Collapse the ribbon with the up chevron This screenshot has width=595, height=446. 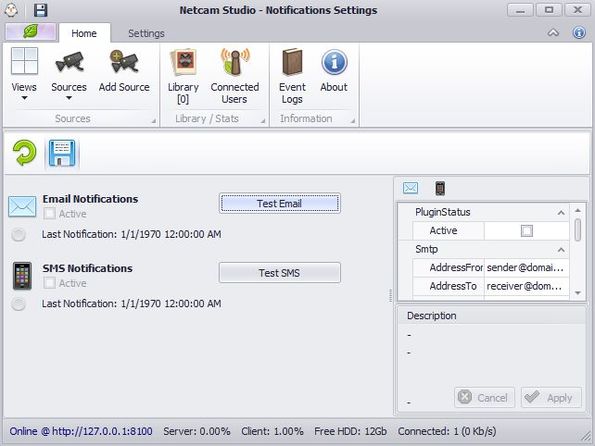pyautogui.click(x=553, y=33)
